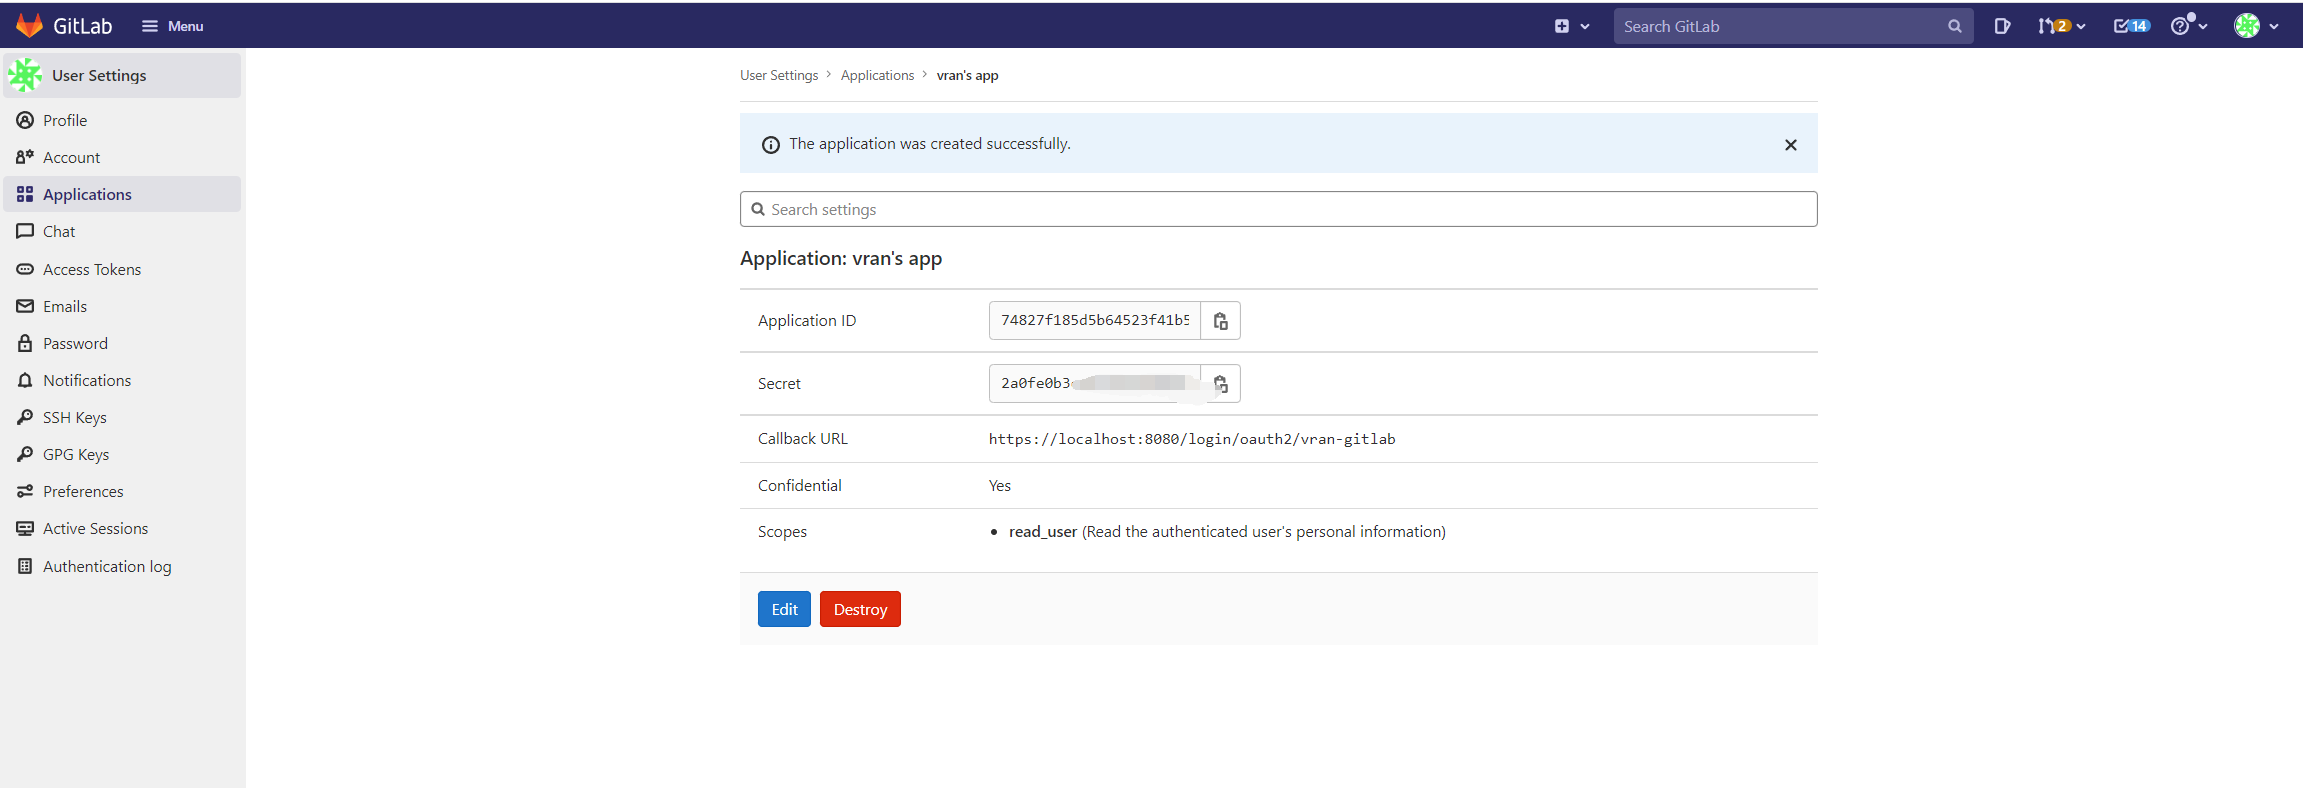The image size is (2303, 788).
Task: Expand the create new plus dropdown
Action: tap(1571, 26)
